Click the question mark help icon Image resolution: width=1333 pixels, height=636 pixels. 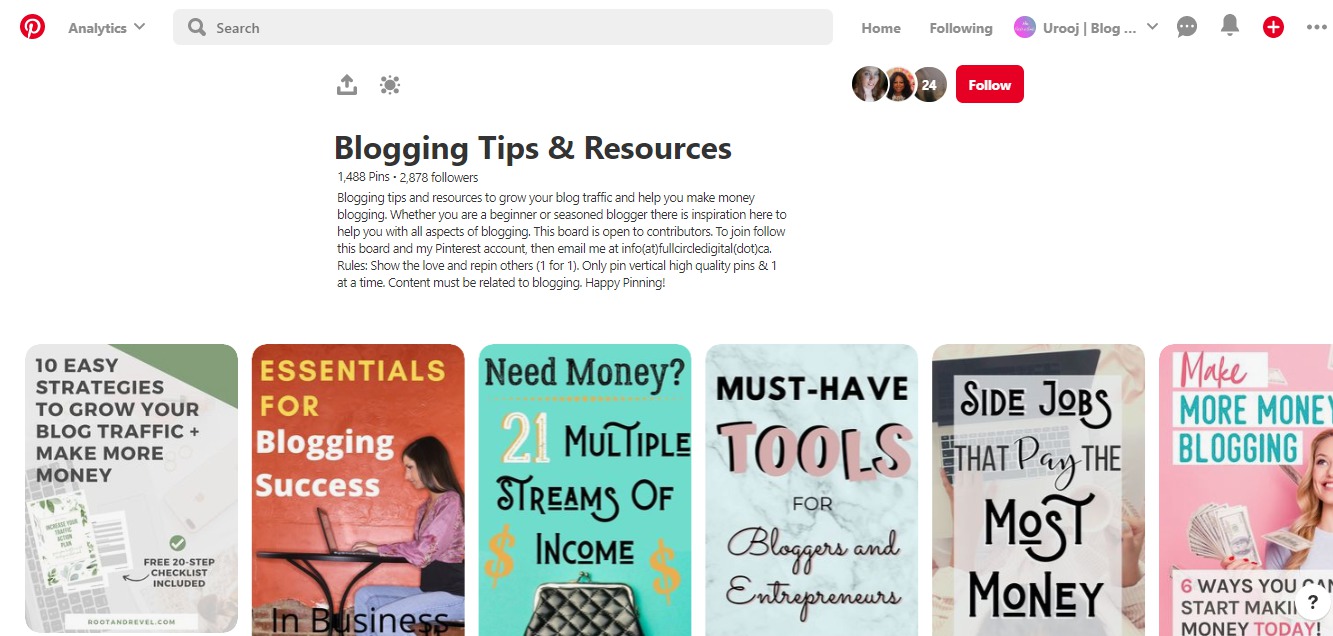click(1313, 601)
